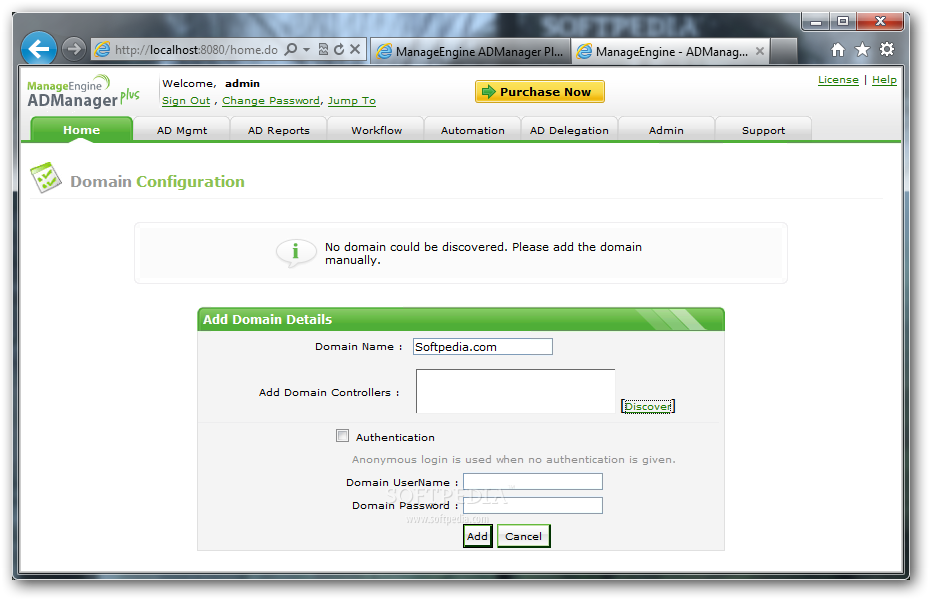
Task: Open the Admin tab
Action: [666, 130]
